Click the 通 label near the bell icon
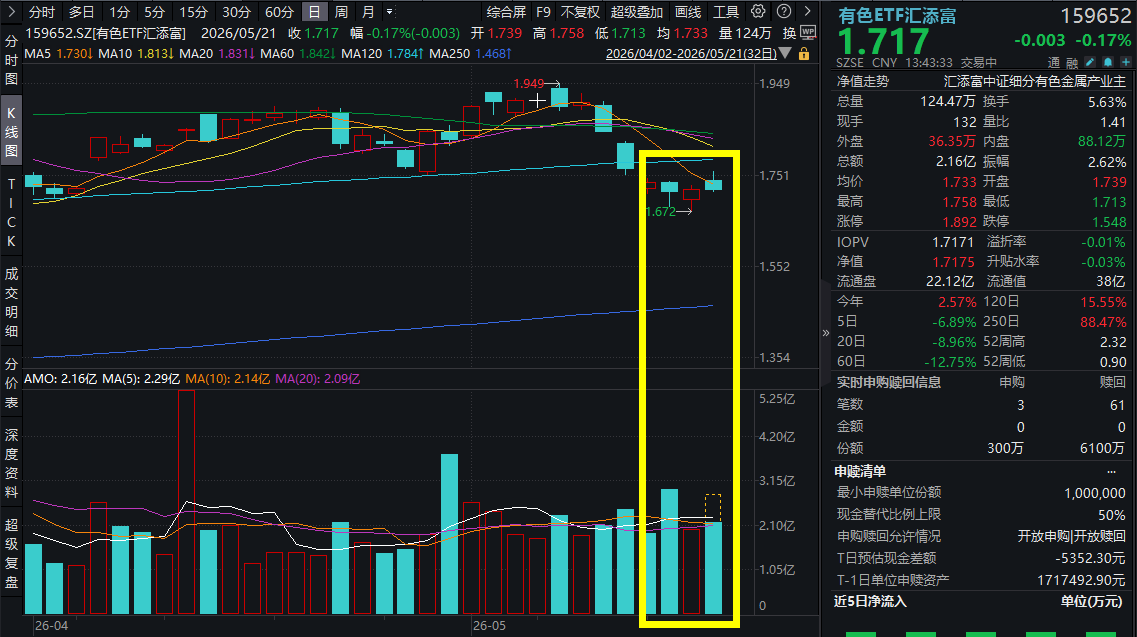1137x637 pixels. 1054,63
